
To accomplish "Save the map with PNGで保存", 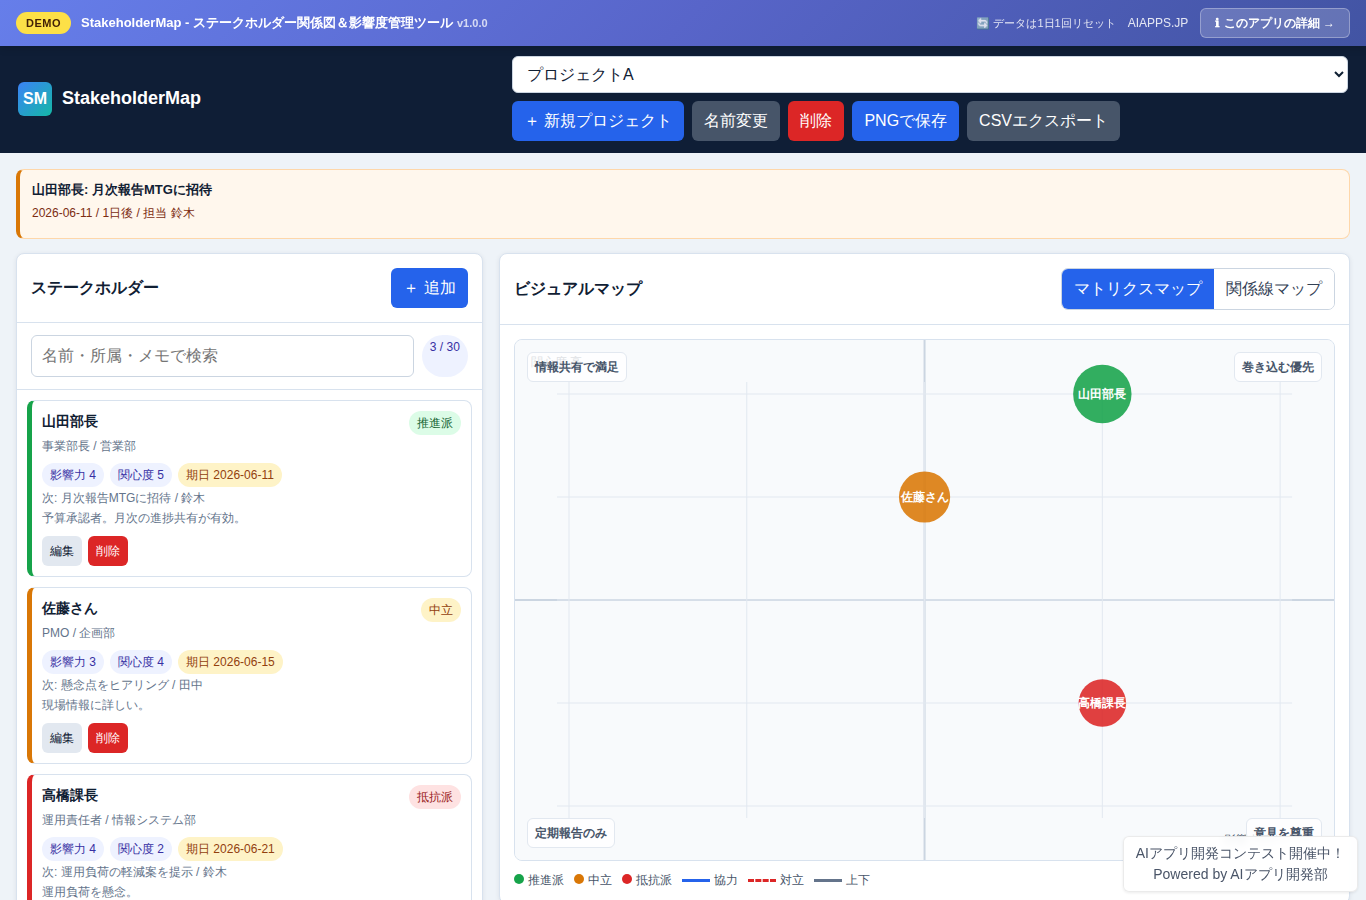I will pyautogui.click(x=905, y=121).
